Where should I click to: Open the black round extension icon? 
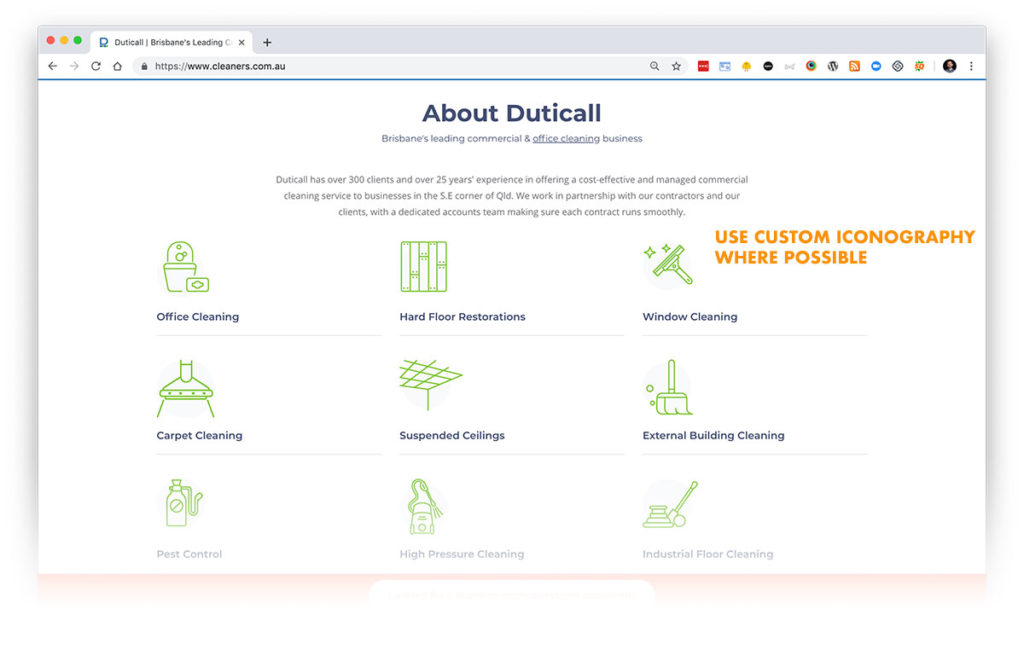coord(768,66)
